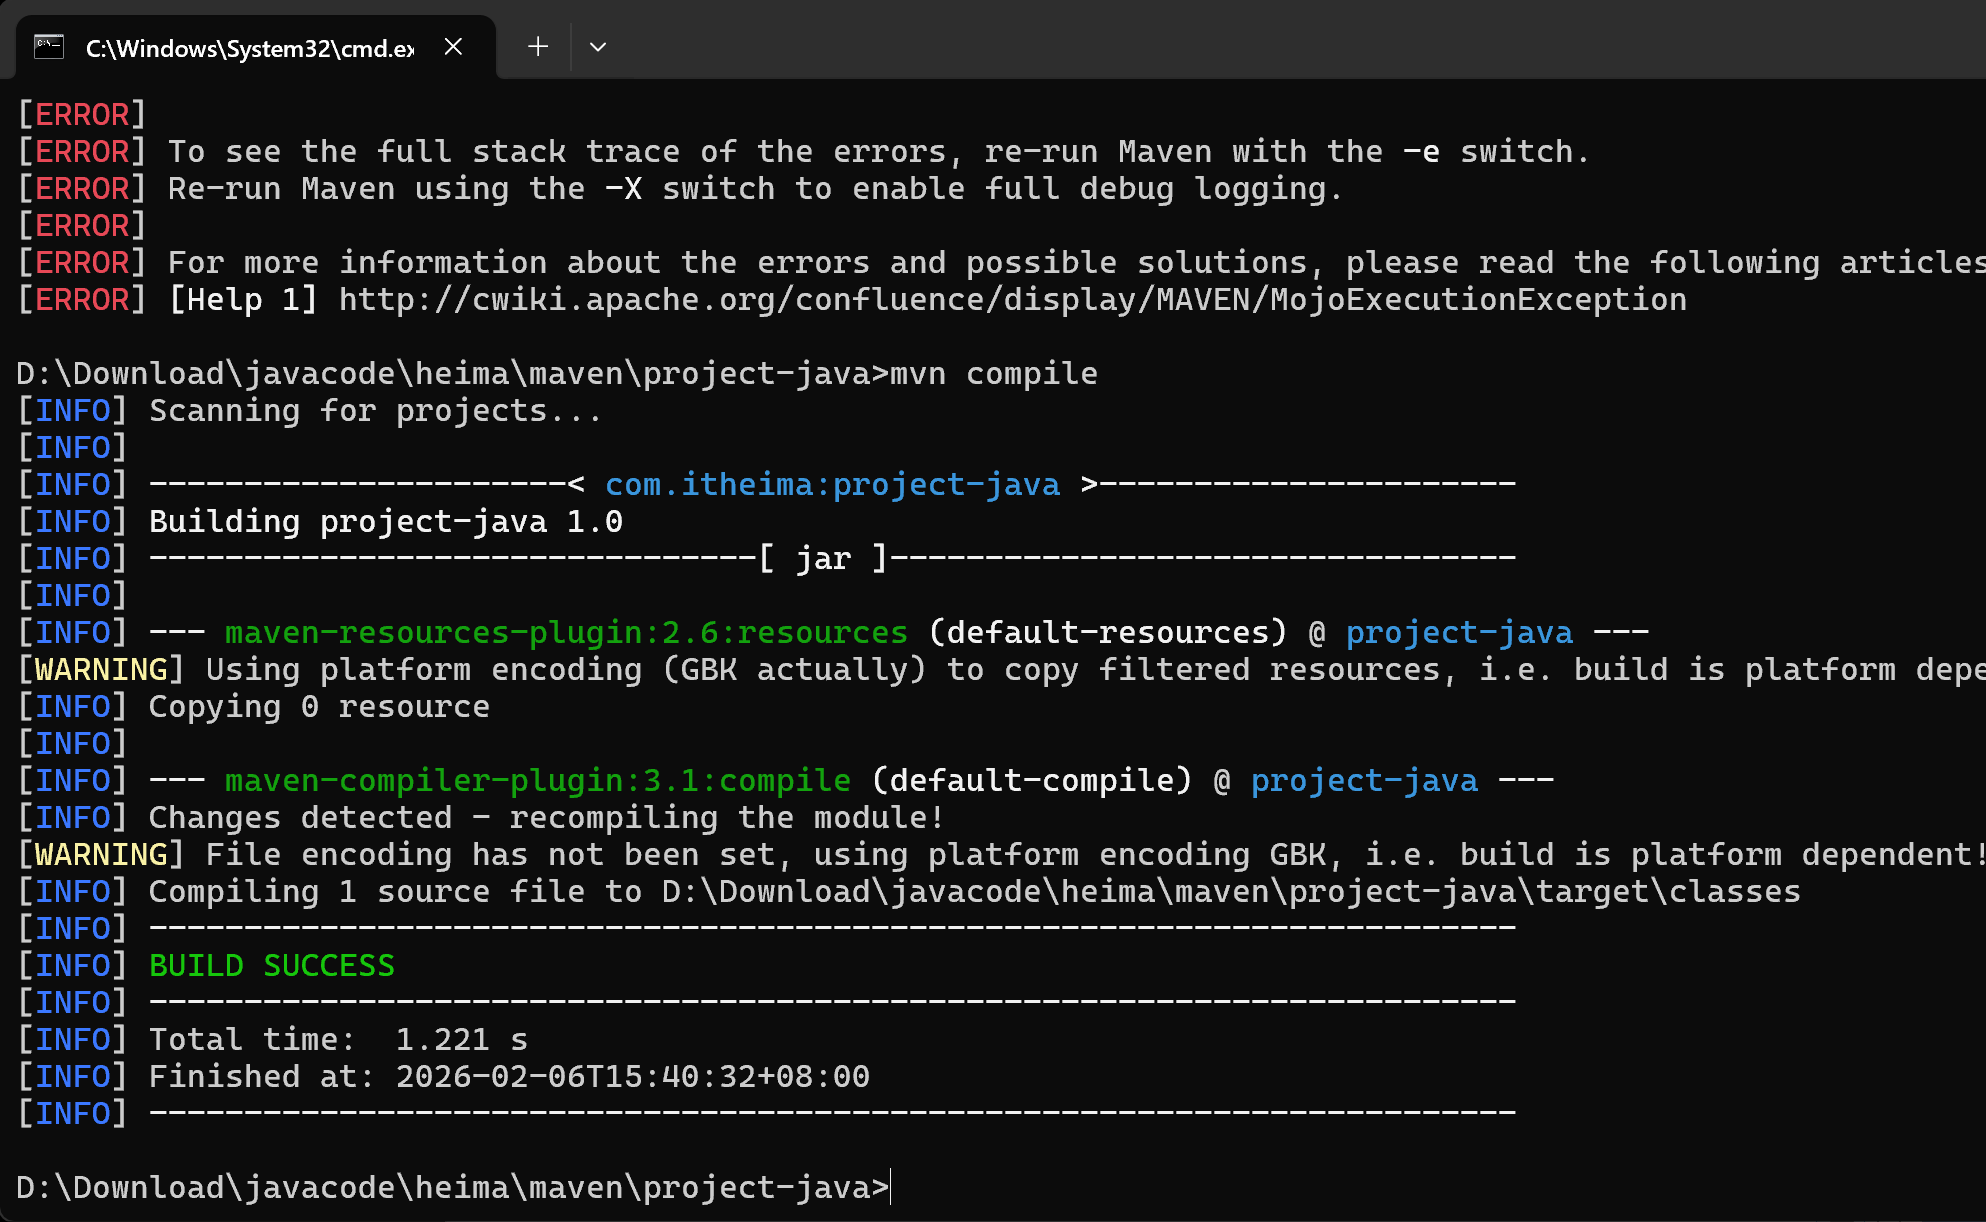The image size is (1986, 1222).
Task: Click the WARNING 'File encoding has not been set'
Action: click(1001, 855)
